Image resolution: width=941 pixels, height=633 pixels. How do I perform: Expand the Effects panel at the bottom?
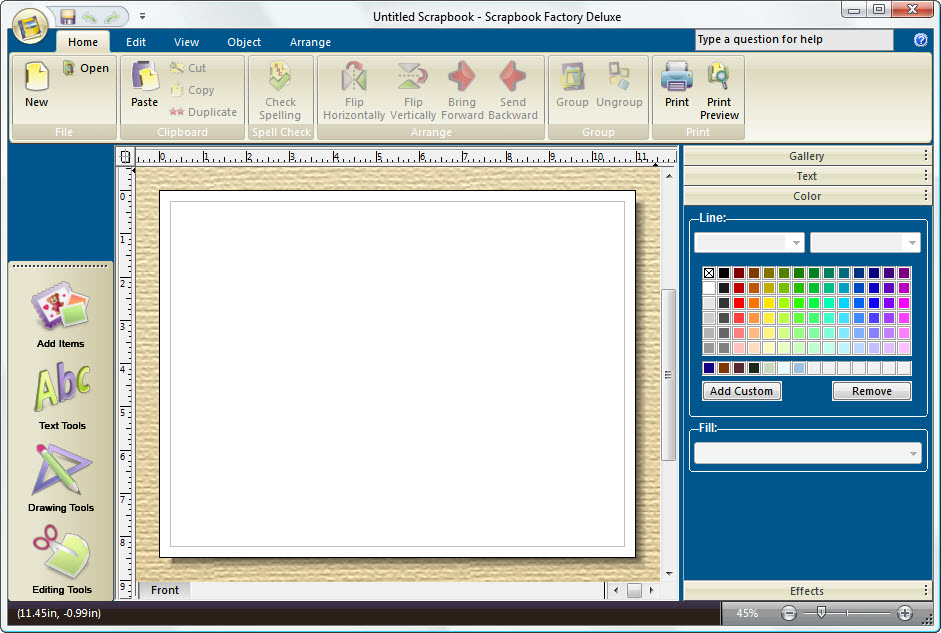[807, 590]
